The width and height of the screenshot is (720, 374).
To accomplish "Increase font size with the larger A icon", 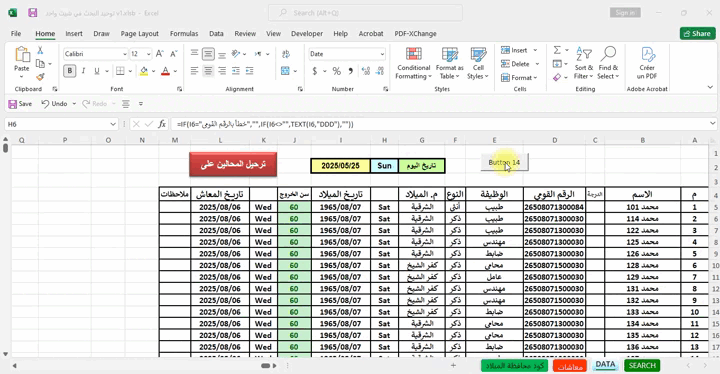I will point(159,54).
